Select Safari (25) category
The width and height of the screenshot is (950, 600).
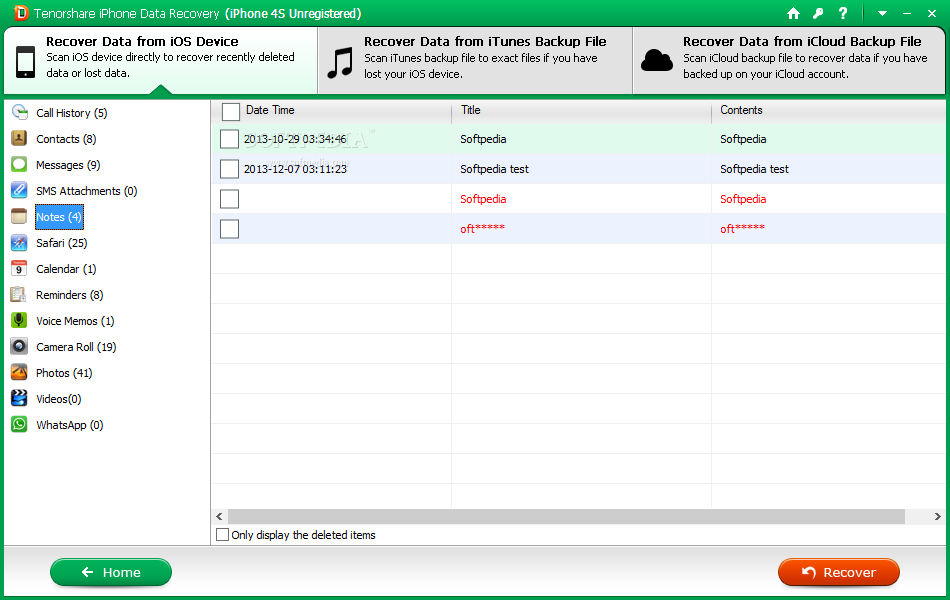coord(61,243)
